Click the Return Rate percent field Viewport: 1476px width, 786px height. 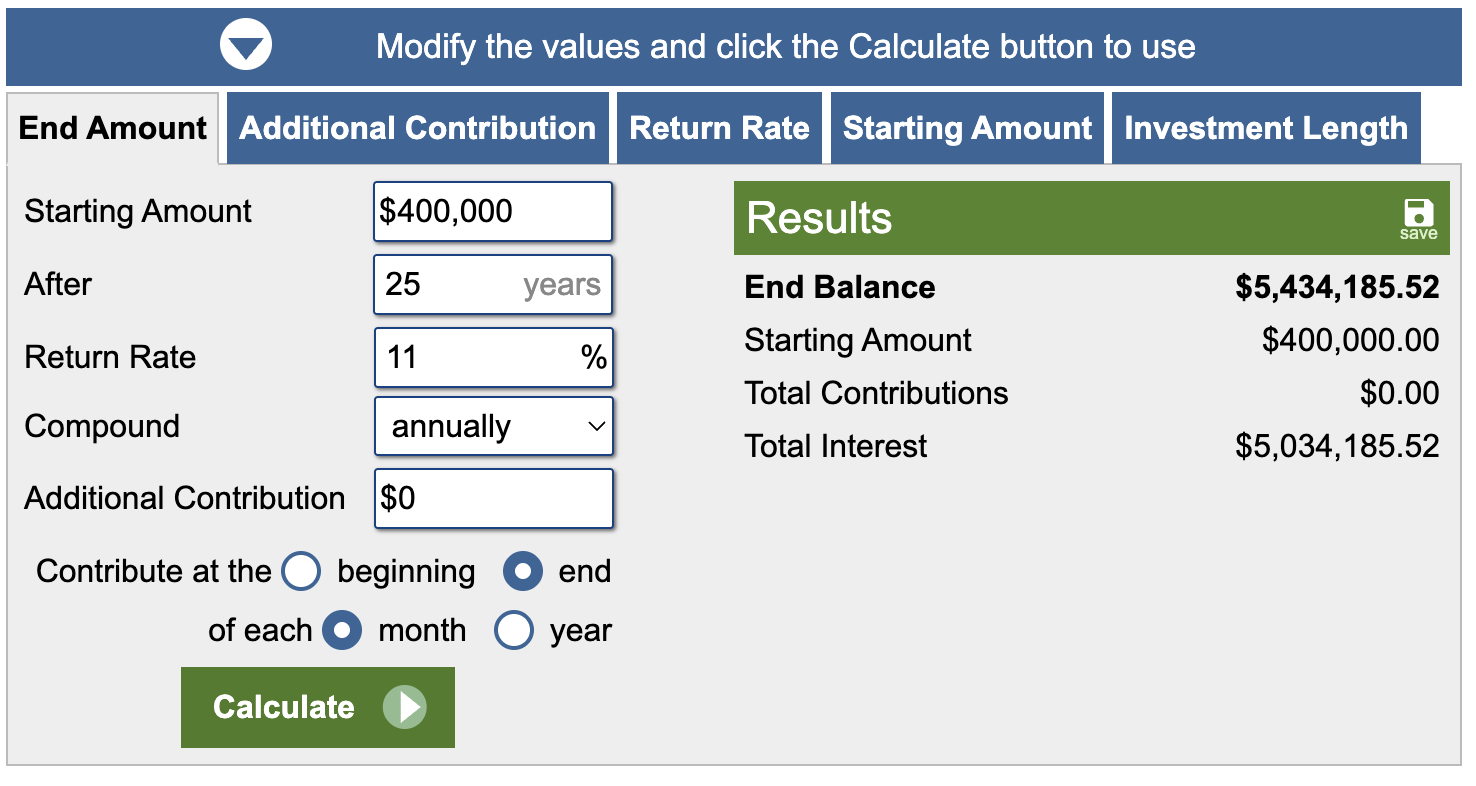click(493, 357)
